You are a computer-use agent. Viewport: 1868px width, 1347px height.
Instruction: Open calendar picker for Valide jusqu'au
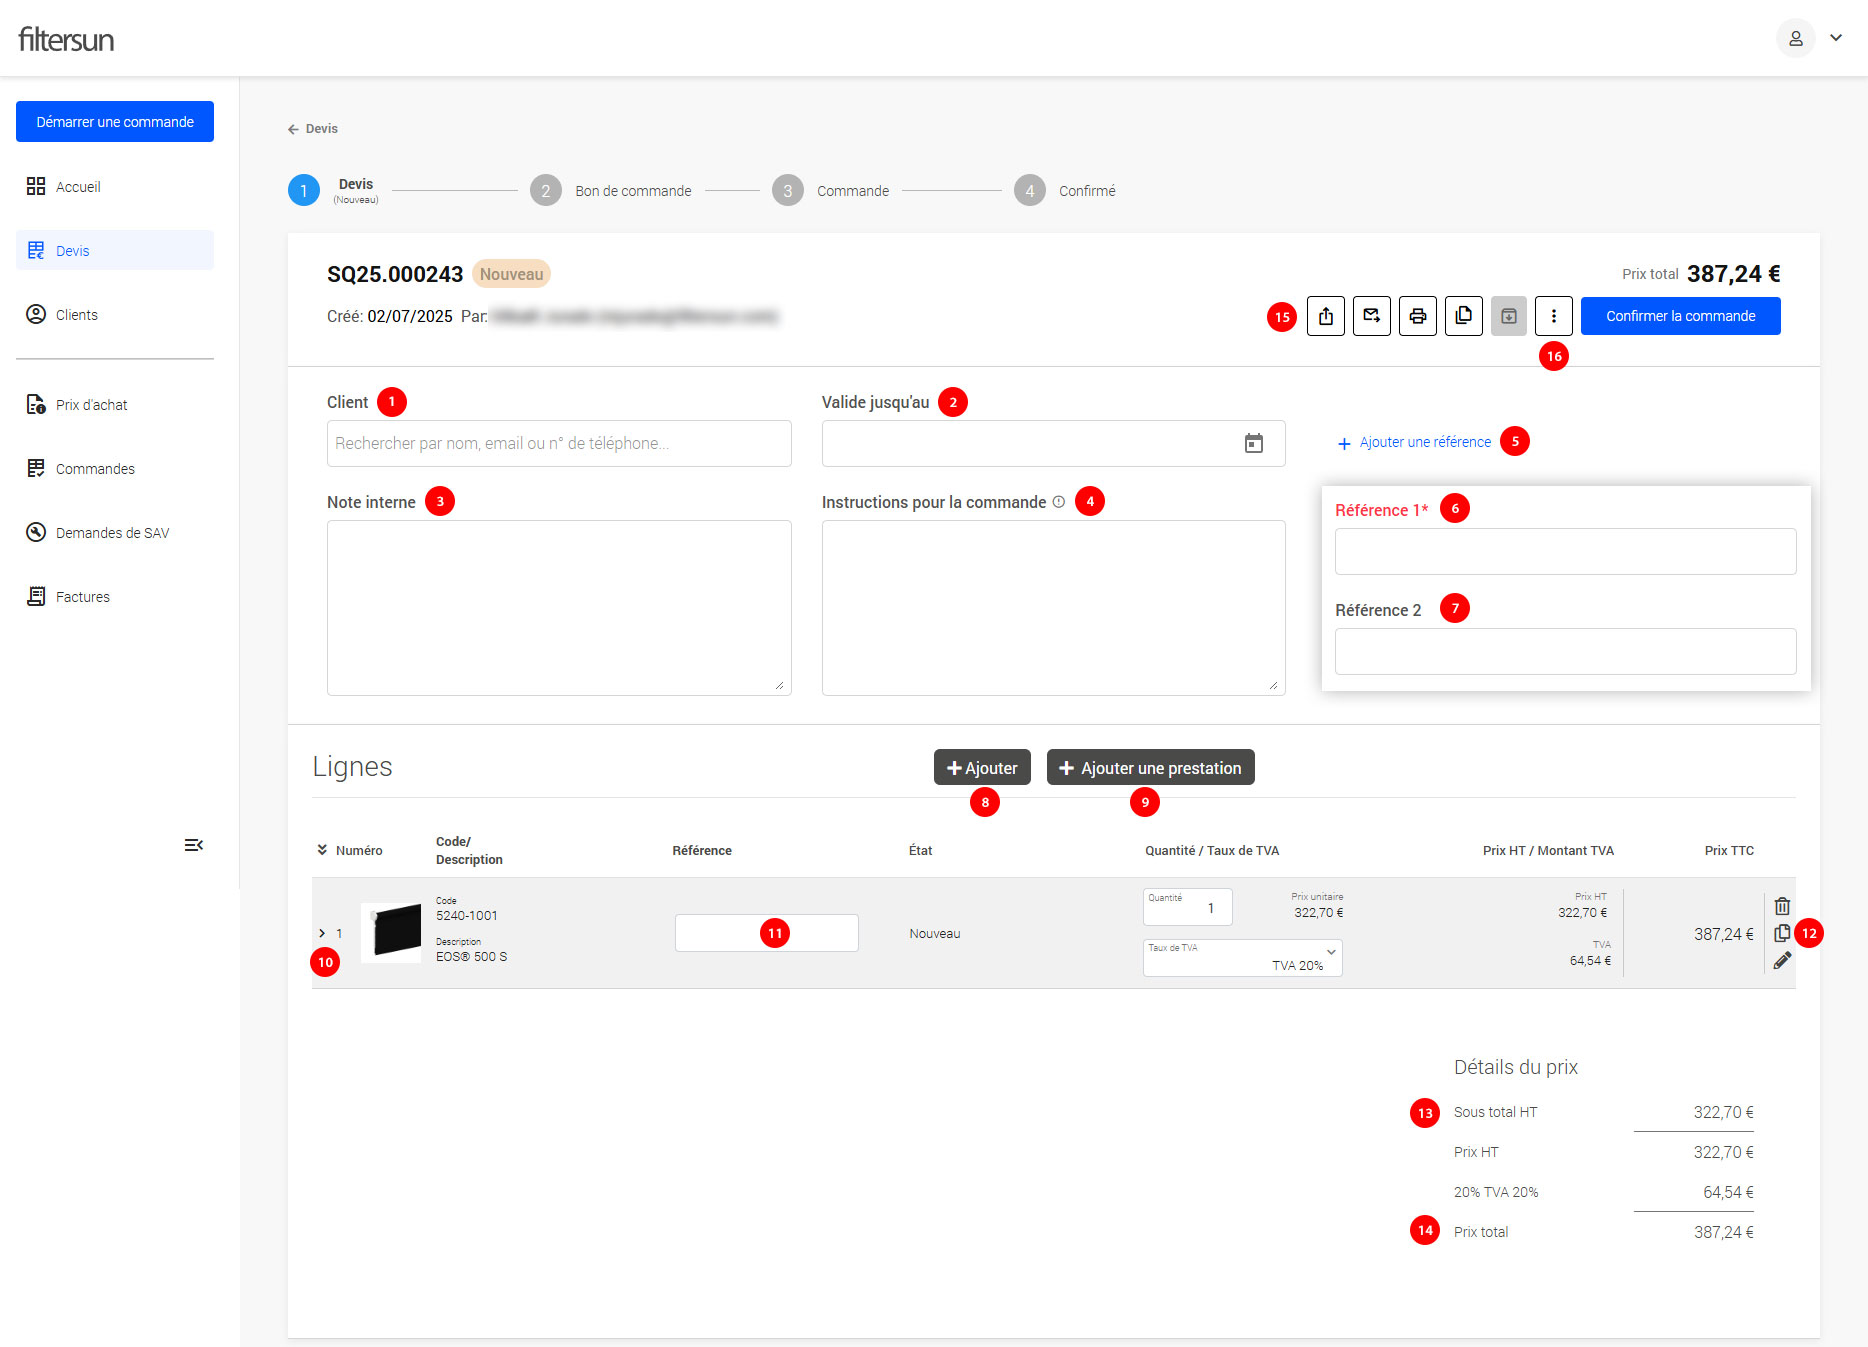click(1253, 443)
